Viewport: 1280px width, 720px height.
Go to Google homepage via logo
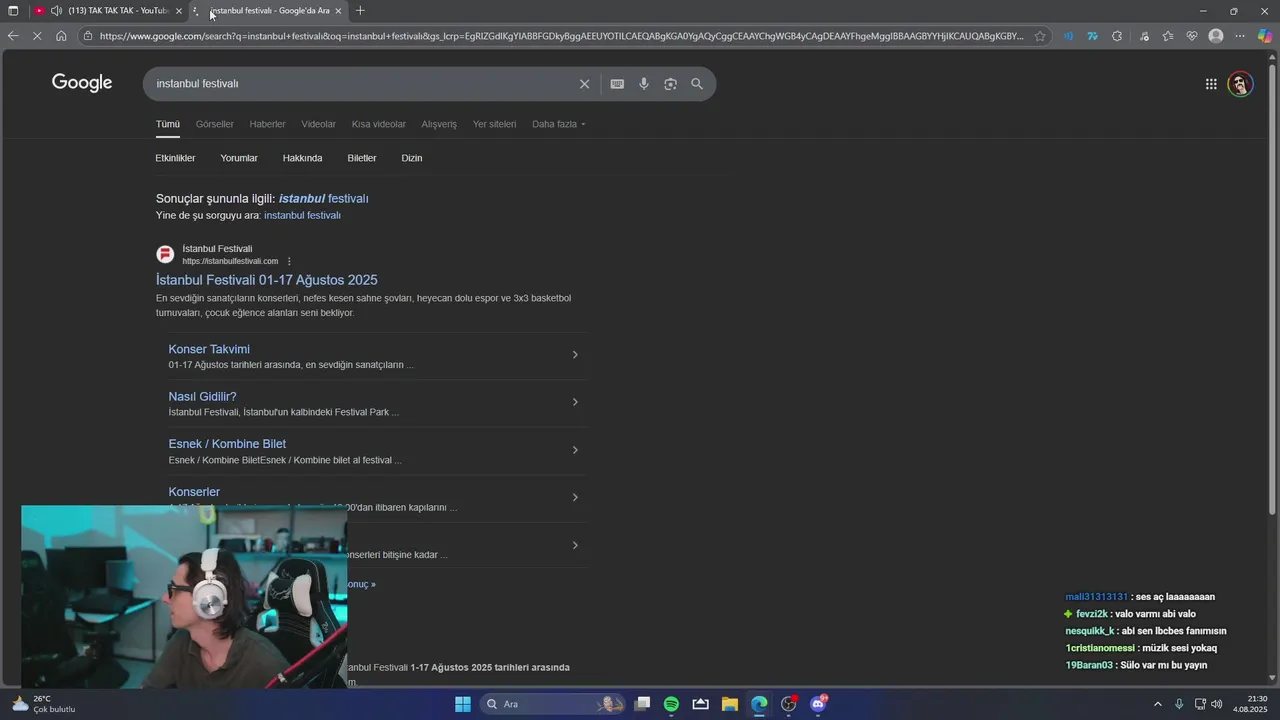point(82,83)
